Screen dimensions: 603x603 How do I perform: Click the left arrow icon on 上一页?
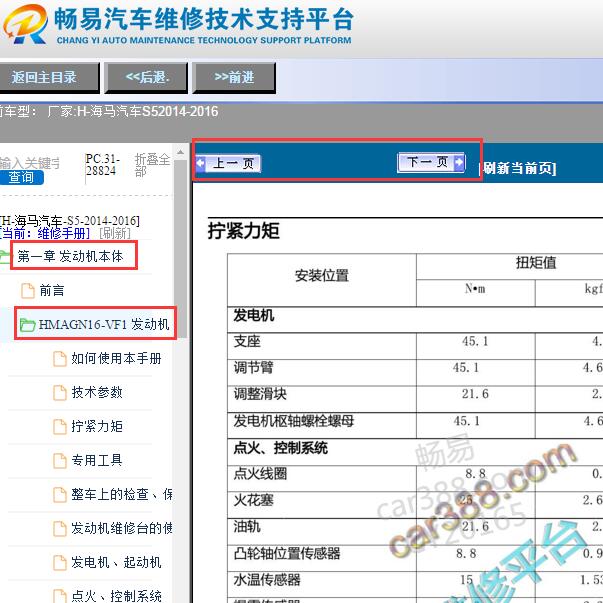(200, 163)
